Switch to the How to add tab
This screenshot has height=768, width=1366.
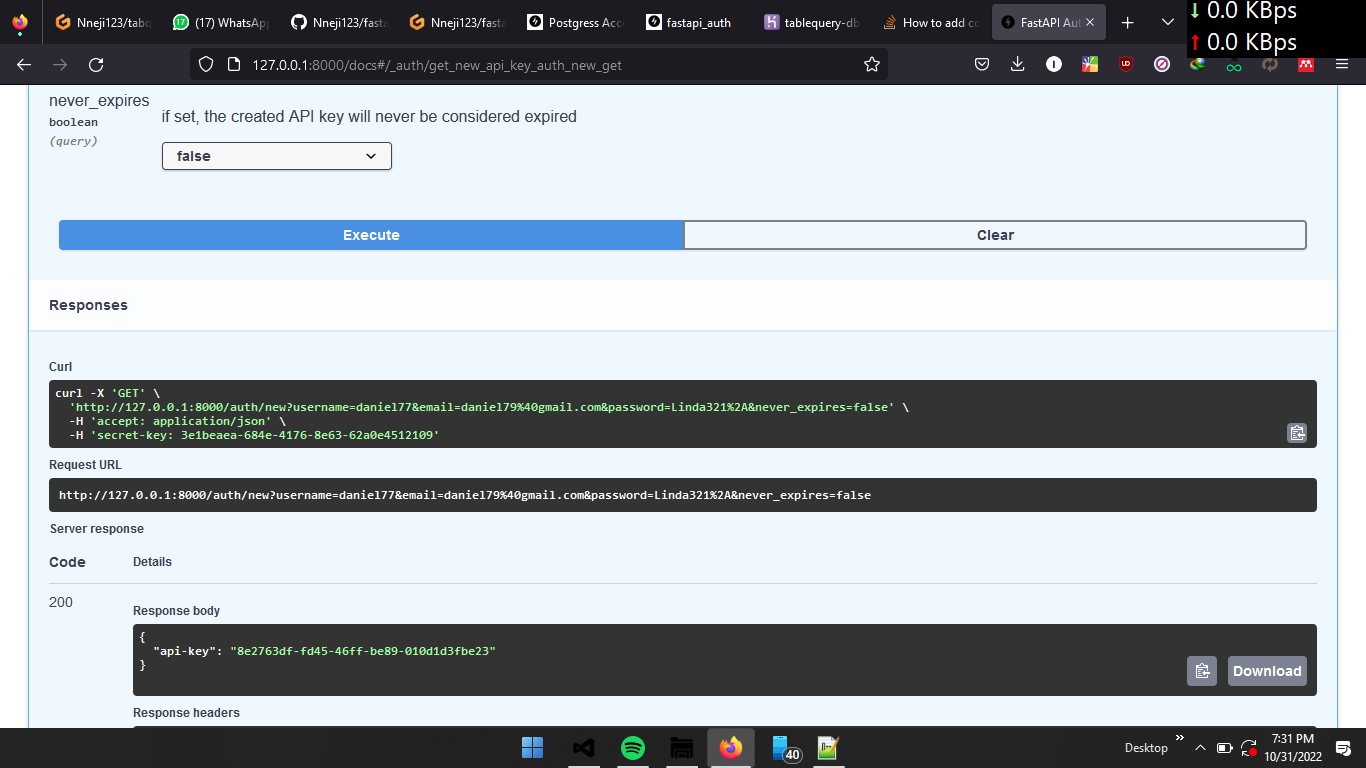point(930,22)
